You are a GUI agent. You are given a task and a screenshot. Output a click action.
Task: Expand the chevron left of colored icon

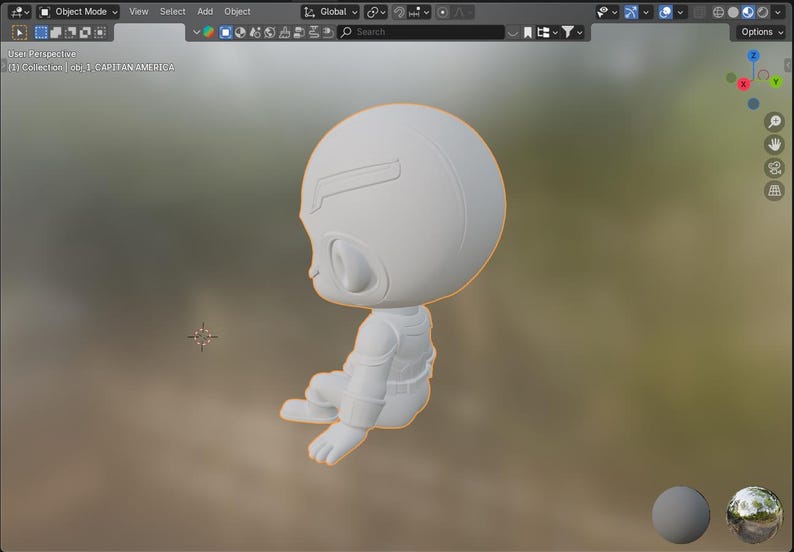(196, 32)
